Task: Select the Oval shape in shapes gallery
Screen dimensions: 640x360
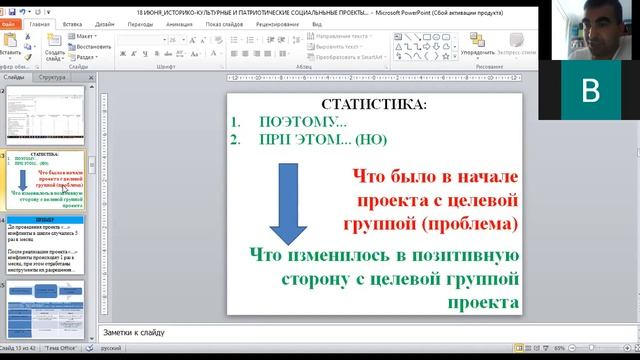Action: [436, 37]
